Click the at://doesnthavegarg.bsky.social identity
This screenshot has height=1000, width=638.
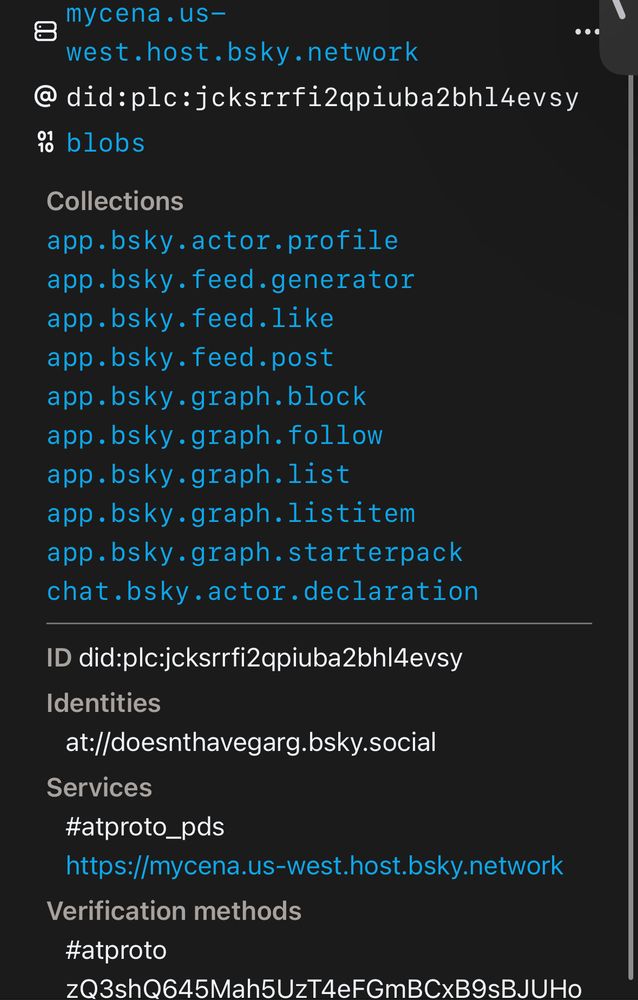pos(250,742)
